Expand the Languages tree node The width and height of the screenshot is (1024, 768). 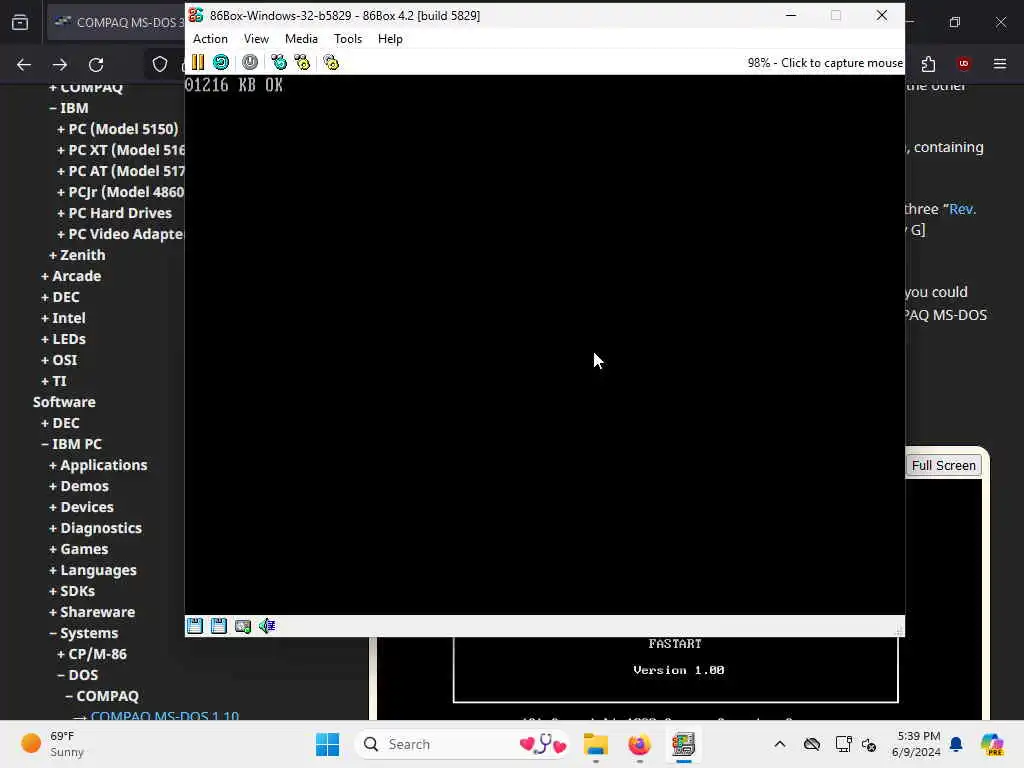(93, 570)
